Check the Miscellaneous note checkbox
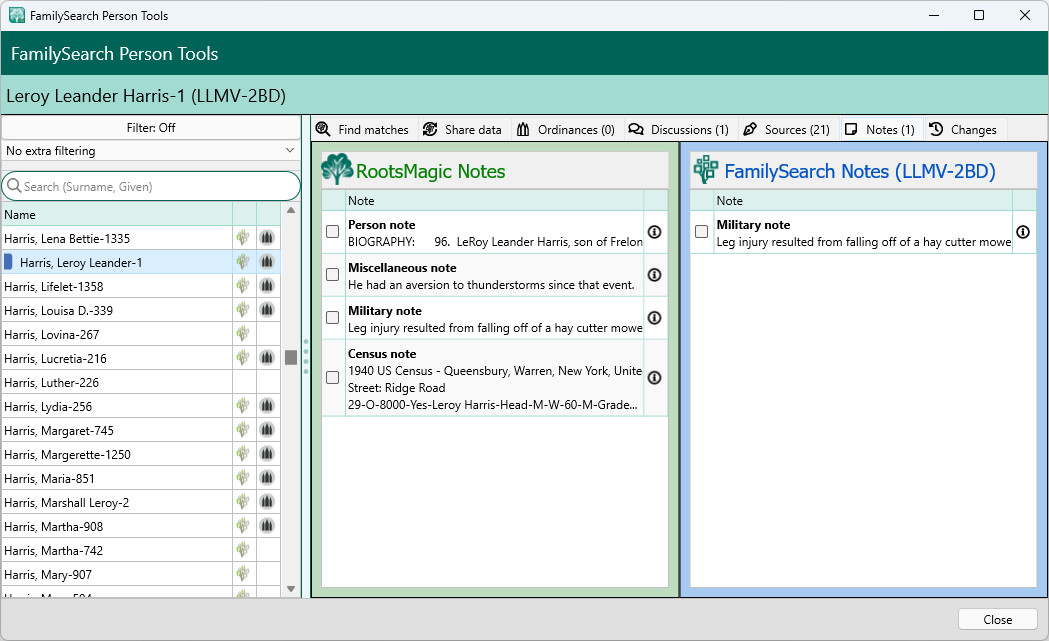The image size is (1049, 641). pyautogui.click(x=332, y=274)
